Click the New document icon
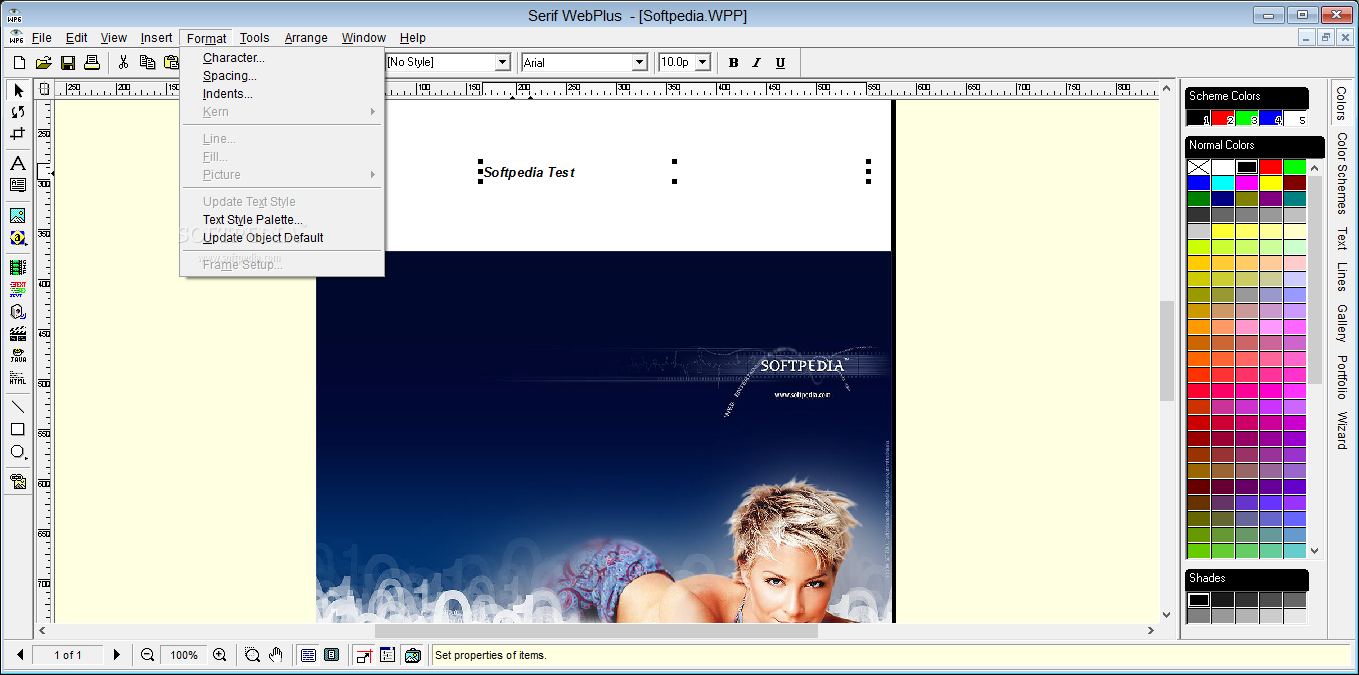 coord(19,62)
